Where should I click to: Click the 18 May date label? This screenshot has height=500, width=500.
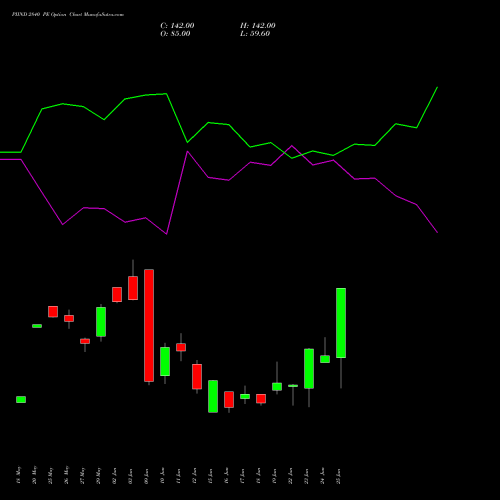(18, 475)
